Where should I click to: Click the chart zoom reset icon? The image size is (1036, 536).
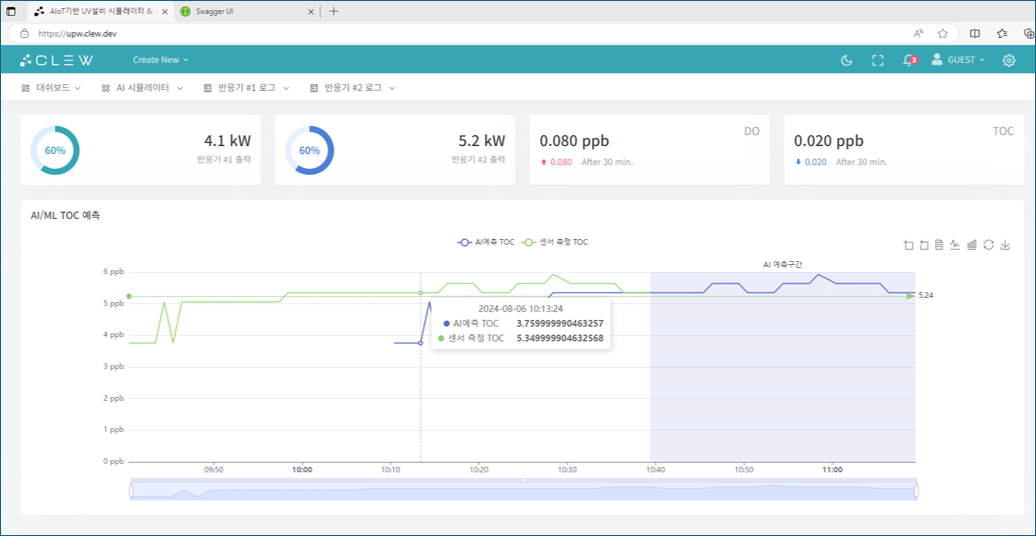tap(924, 245)
